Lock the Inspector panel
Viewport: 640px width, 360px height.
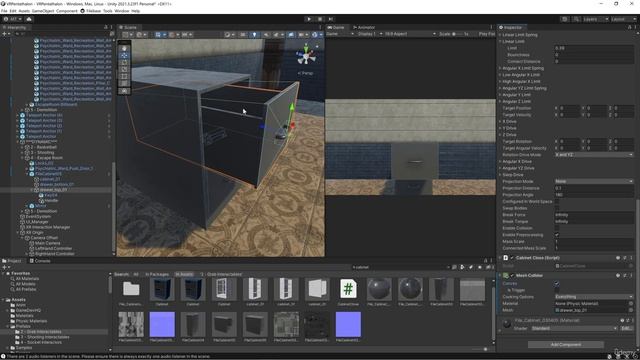coord(629,27)
